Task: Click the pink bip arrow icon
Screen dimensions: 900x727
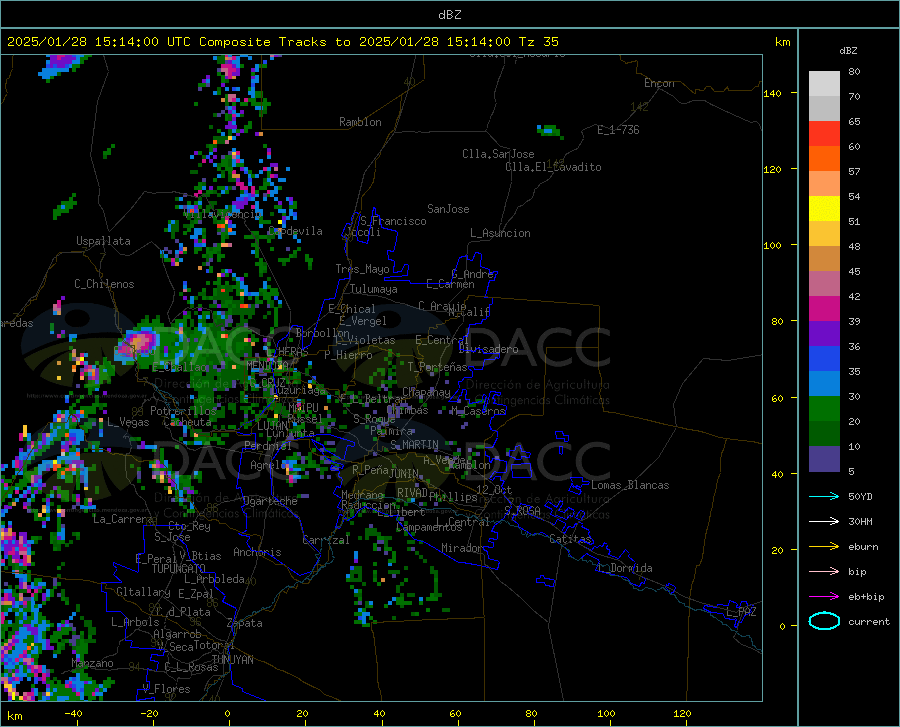Action: coord(824,572)
